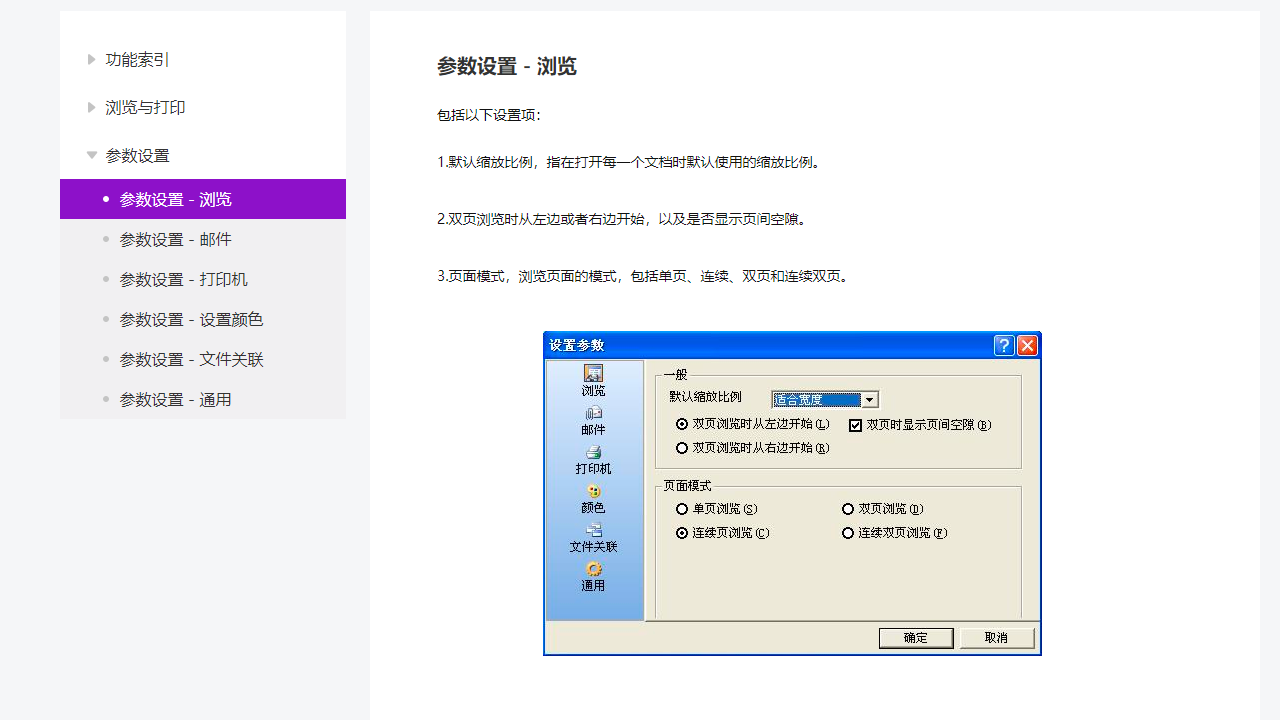Click the 确定 button
This screenshot has height=720, width=1280.
pyautogui.click(x=915, y=637)
